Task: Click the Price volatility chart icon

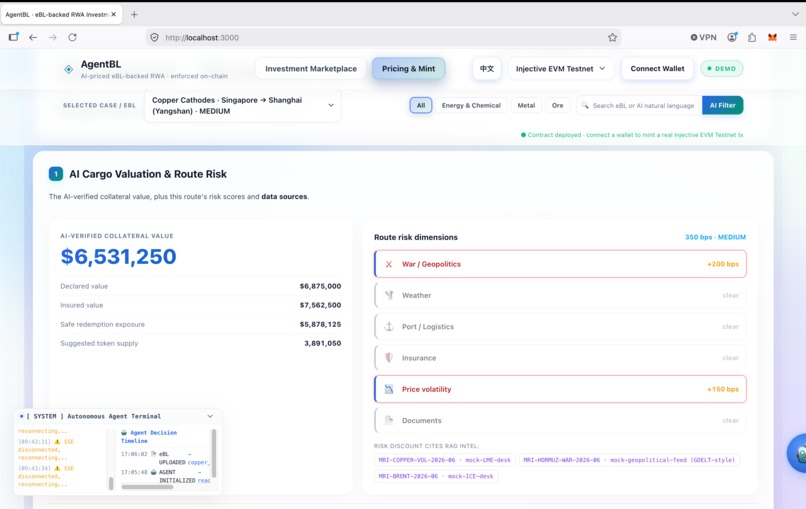Action: 389,389
